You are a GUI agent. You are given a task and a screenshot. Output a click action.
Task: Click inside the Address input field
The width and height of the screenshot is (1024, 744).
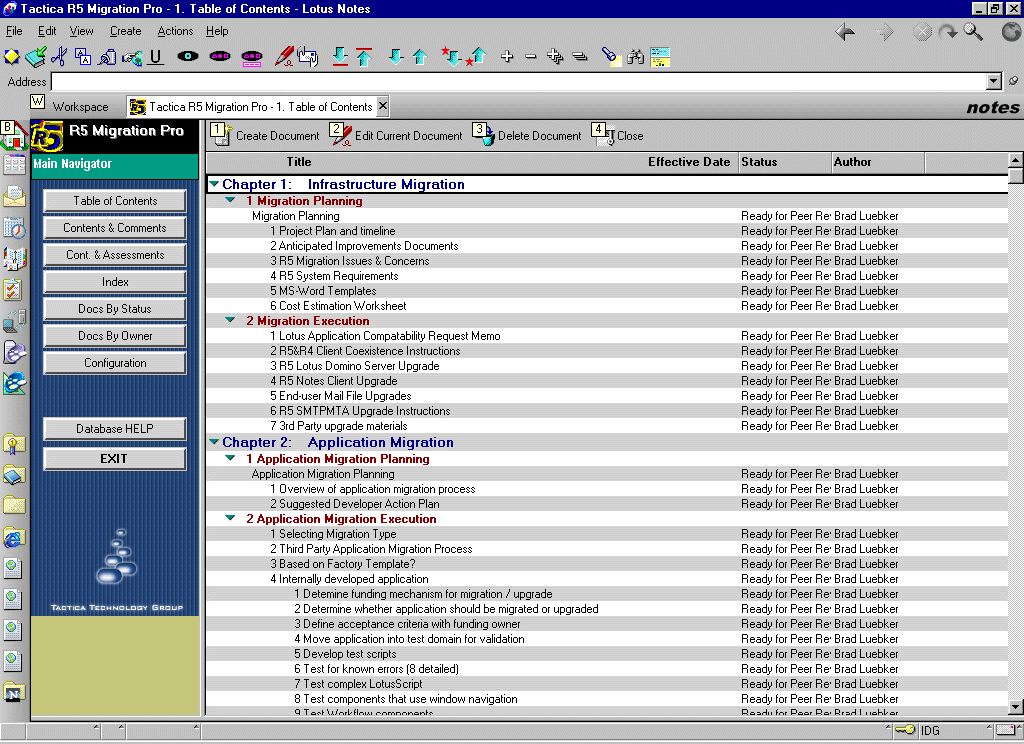[519, 82]
